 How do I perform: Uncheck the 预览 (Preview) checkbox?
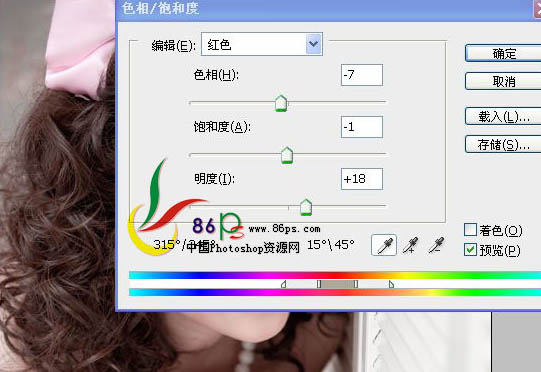coord(470,249)
